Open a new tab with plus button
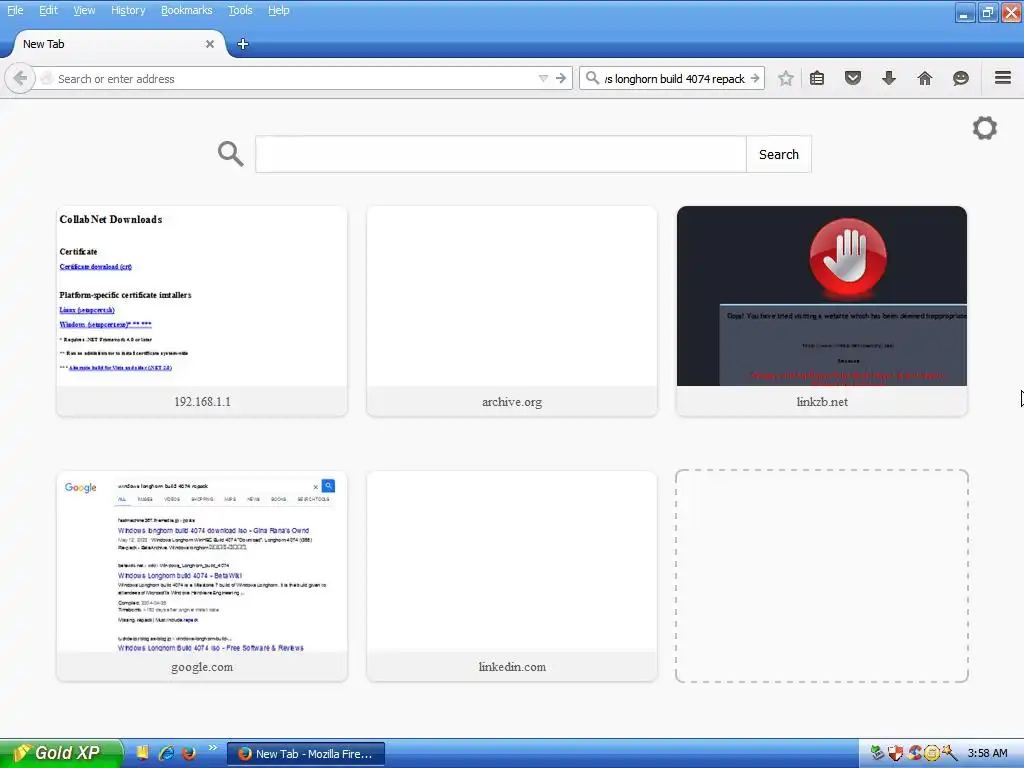The height and width of the screenshot is (768, 1024). tap(243, 44)
